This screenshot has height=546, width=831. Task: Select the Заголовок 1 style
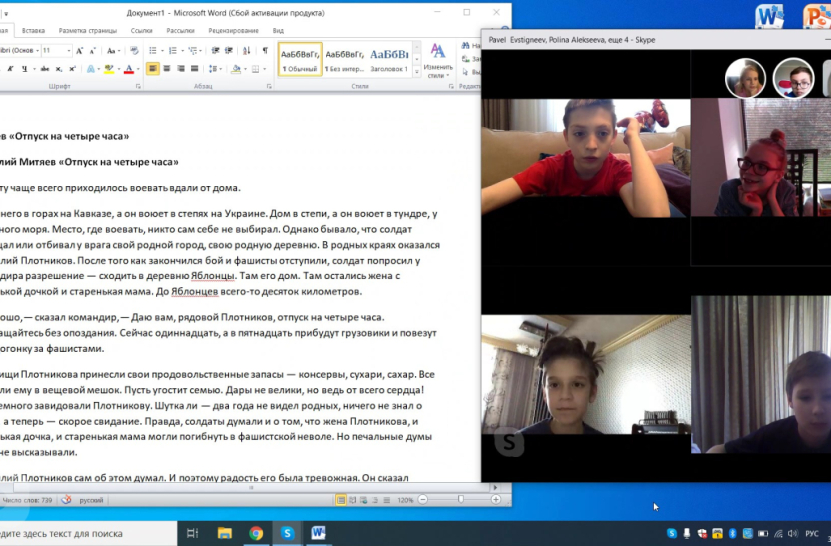389,59
